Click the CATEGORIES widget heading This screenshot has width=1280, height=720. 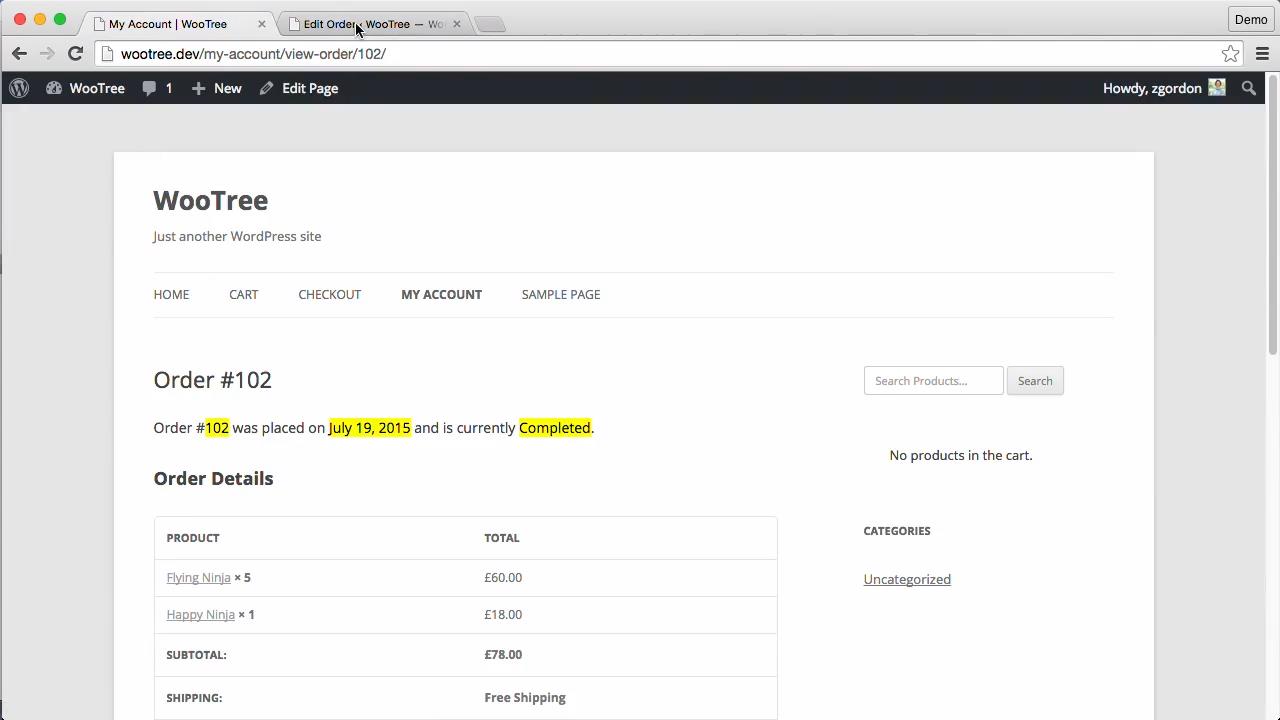[x=897, y=531]
